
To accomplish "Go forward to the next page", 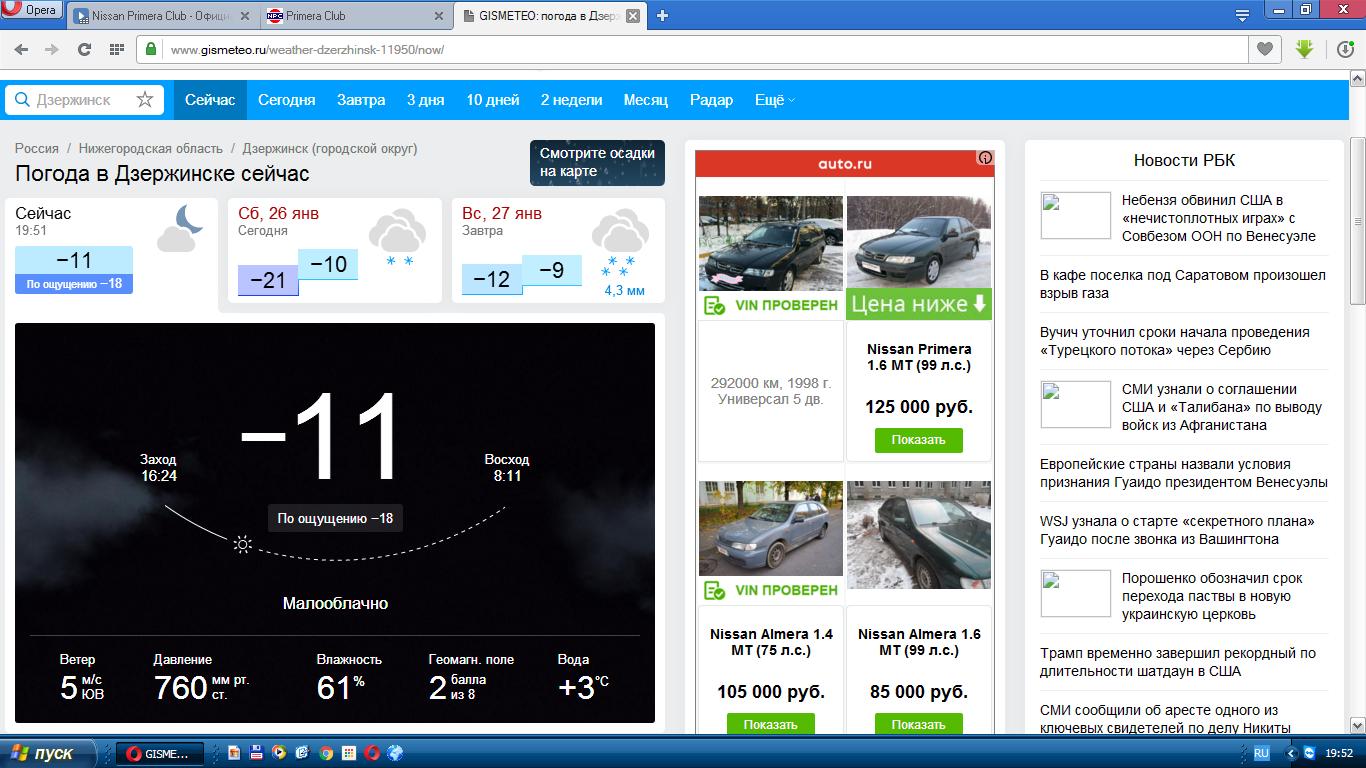I will pyautogui.click(x=52, y=49).
